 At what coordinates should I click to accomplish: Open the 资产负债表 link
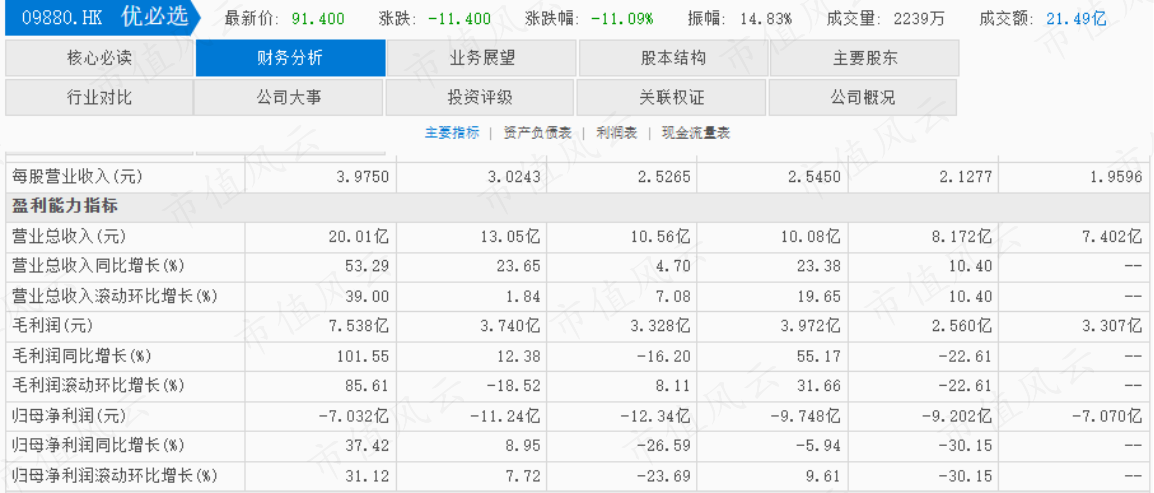tap(537, 133)
